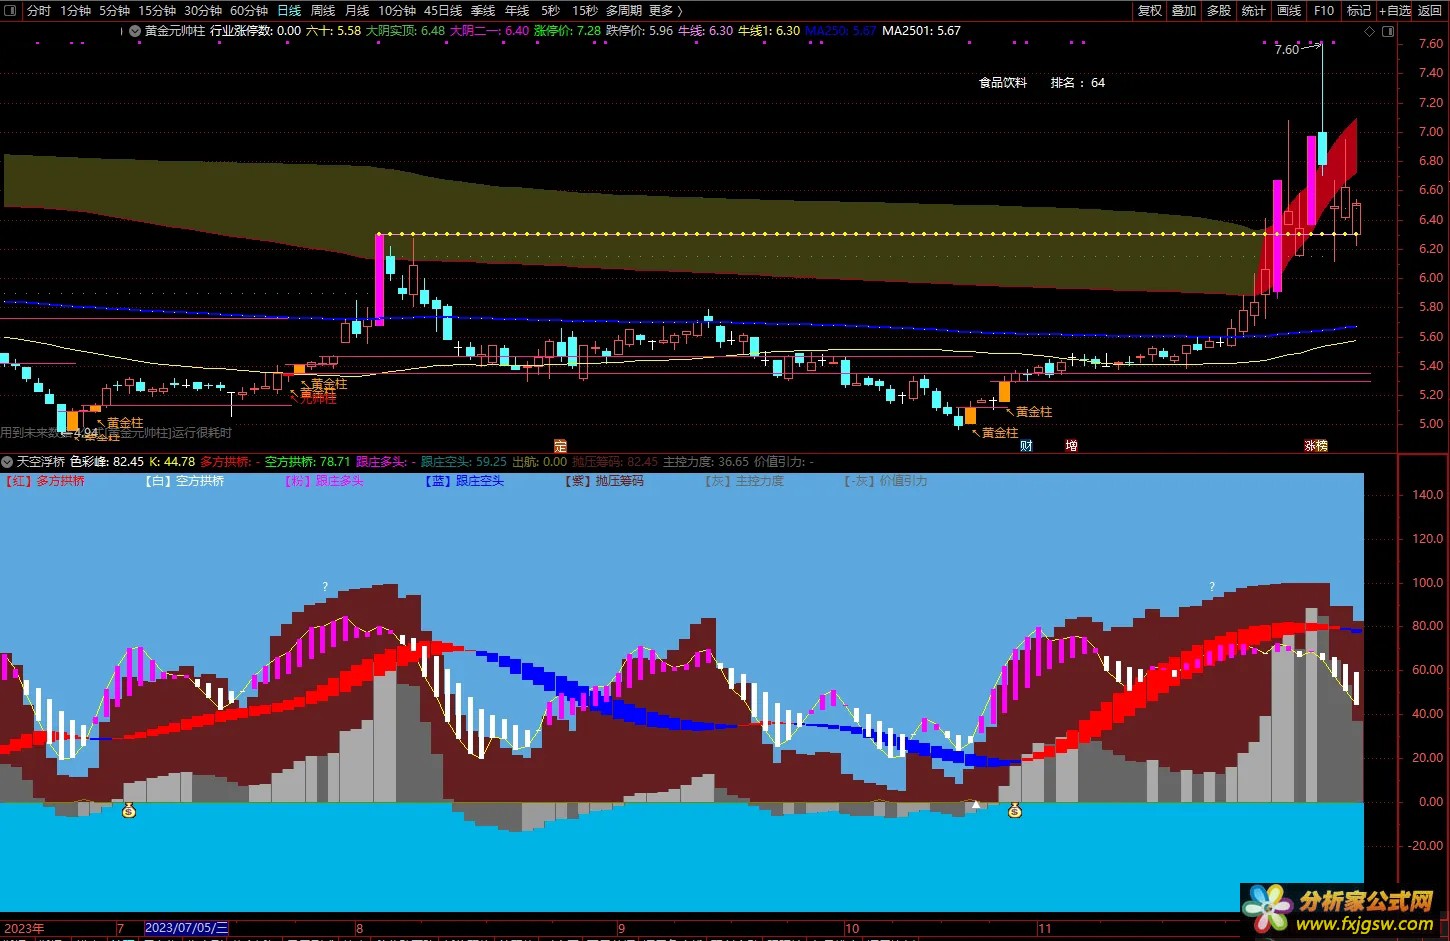The image size is (1450, 941).
Task: Open the 多周期 multi-period view
Action: point(624,10)
